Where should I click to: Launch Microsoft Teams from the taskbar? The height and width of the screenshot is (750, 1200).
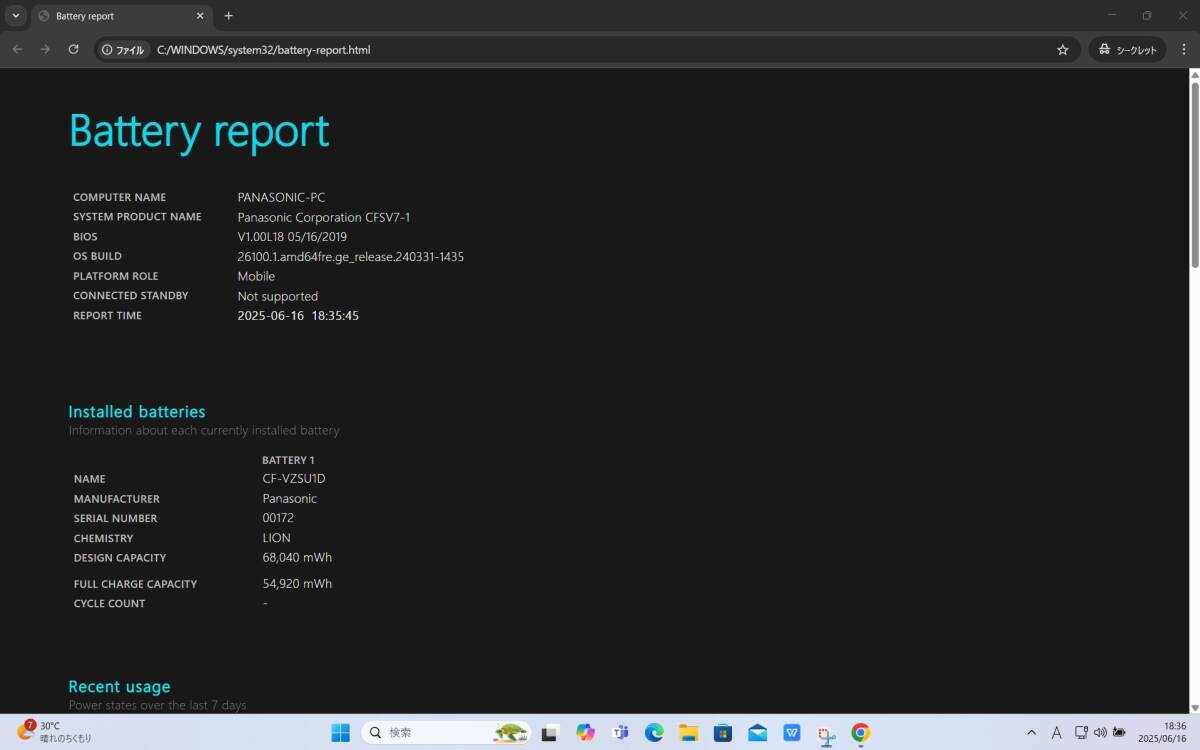point(620,733)
